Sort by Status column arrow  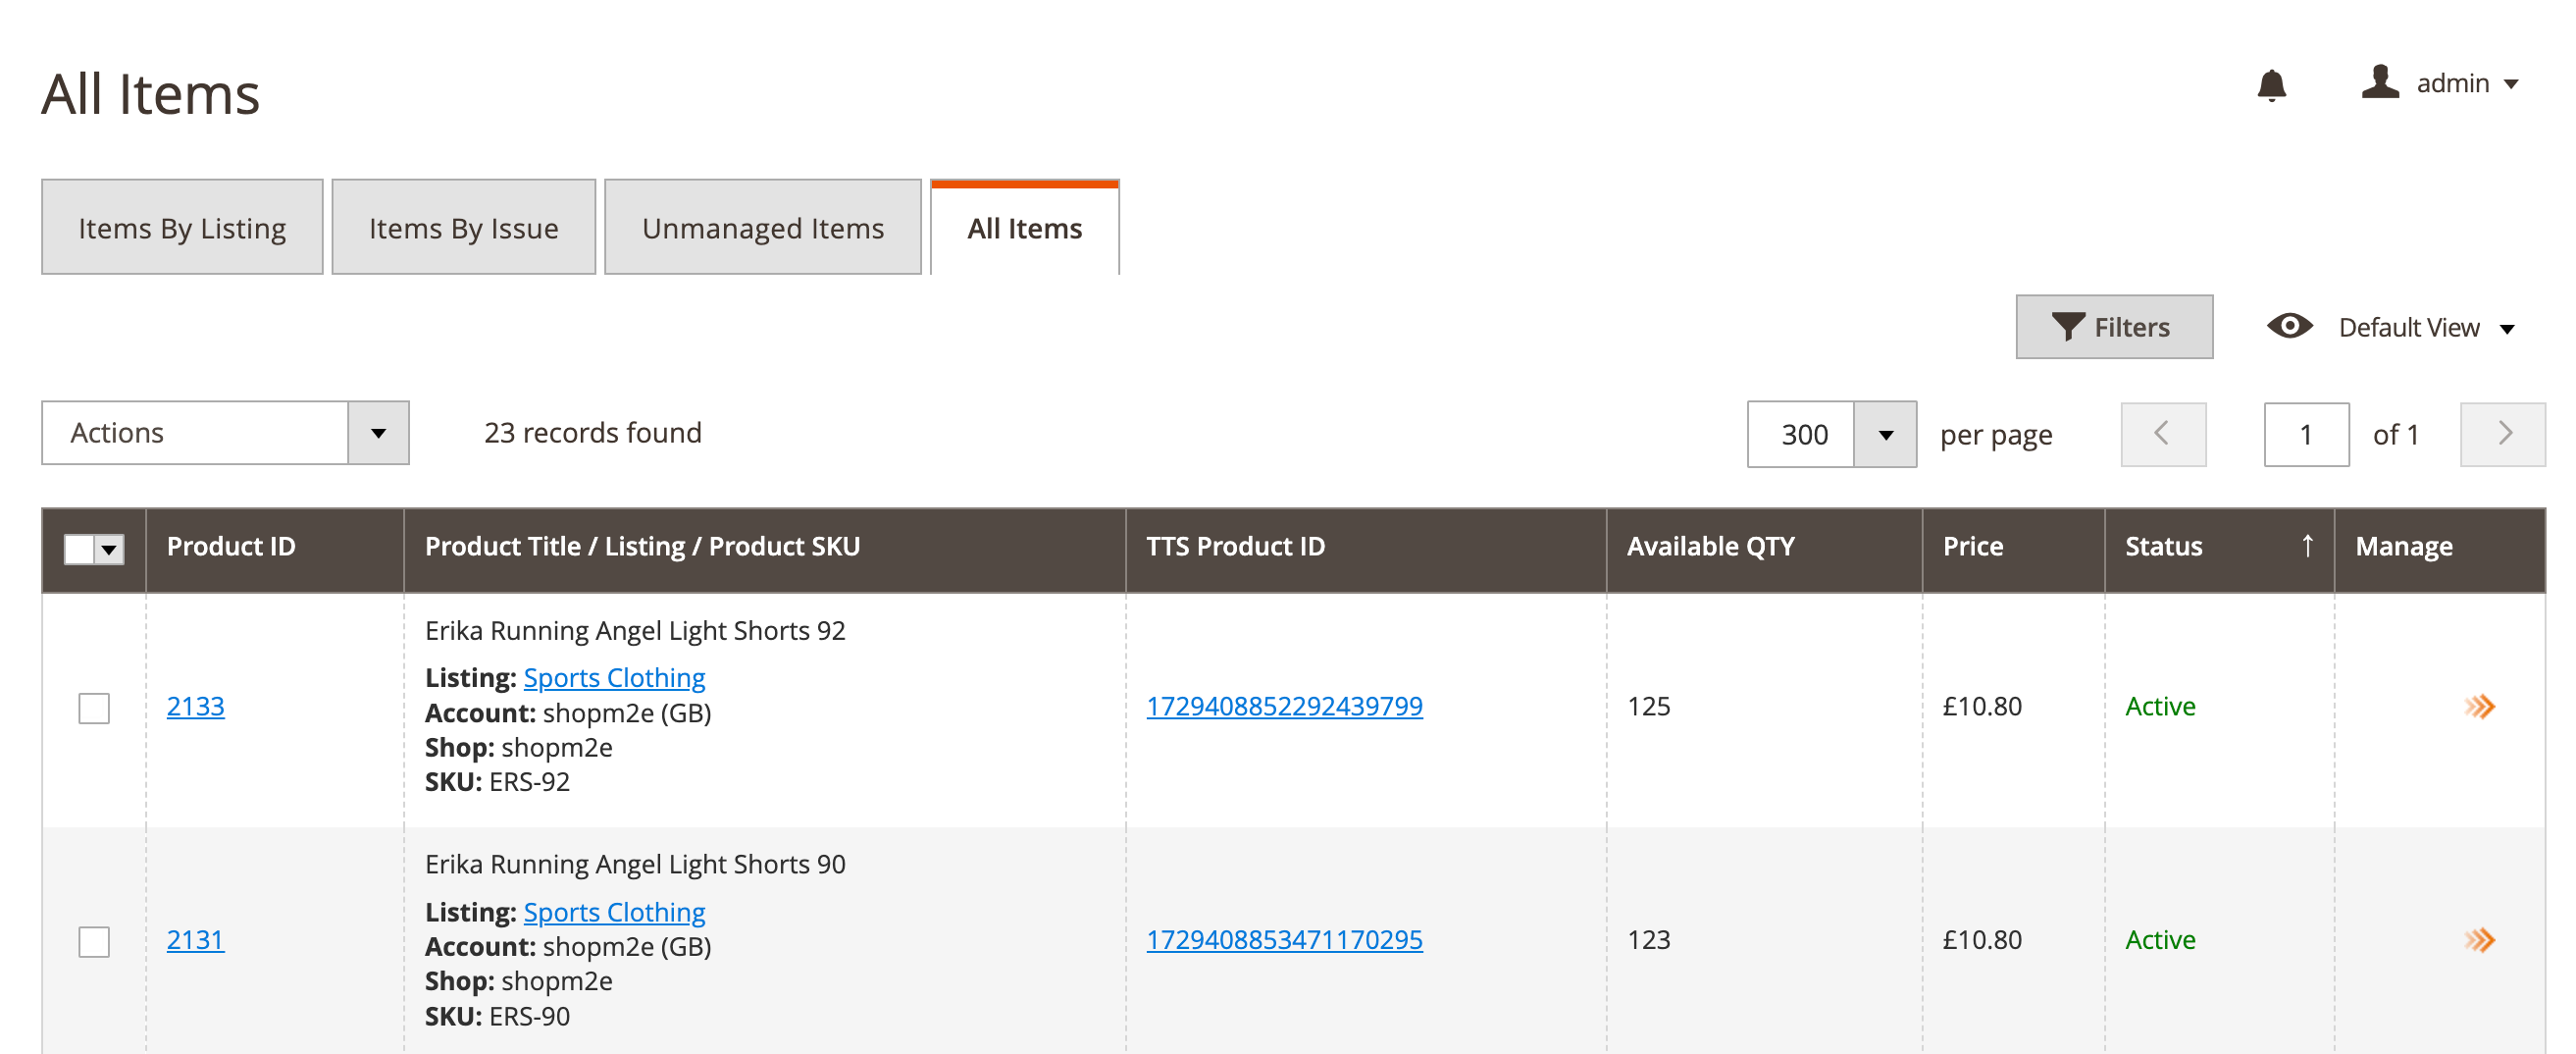pos(2307,546)
